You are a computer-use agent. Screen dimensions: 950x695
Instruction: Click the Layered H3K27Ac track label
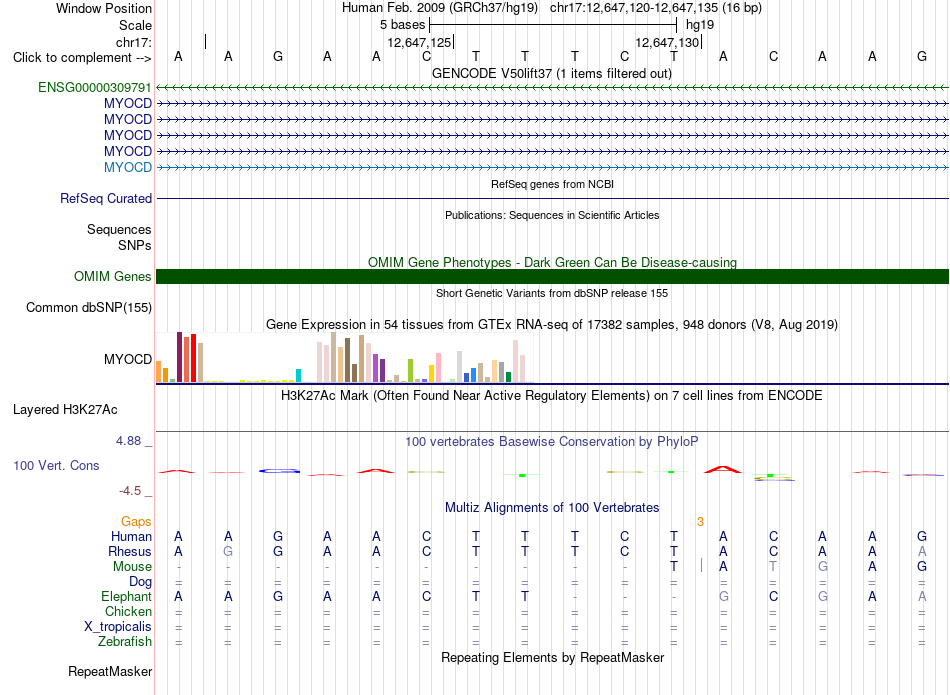65,410
